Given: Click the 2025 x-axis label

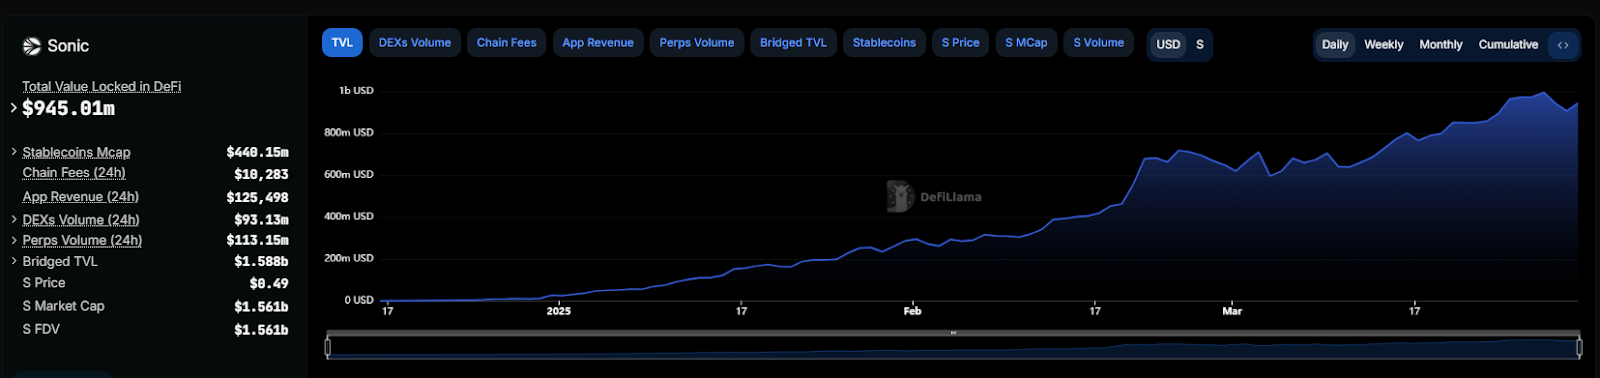Looking at the screenshot, I should (x=559, y=311).
